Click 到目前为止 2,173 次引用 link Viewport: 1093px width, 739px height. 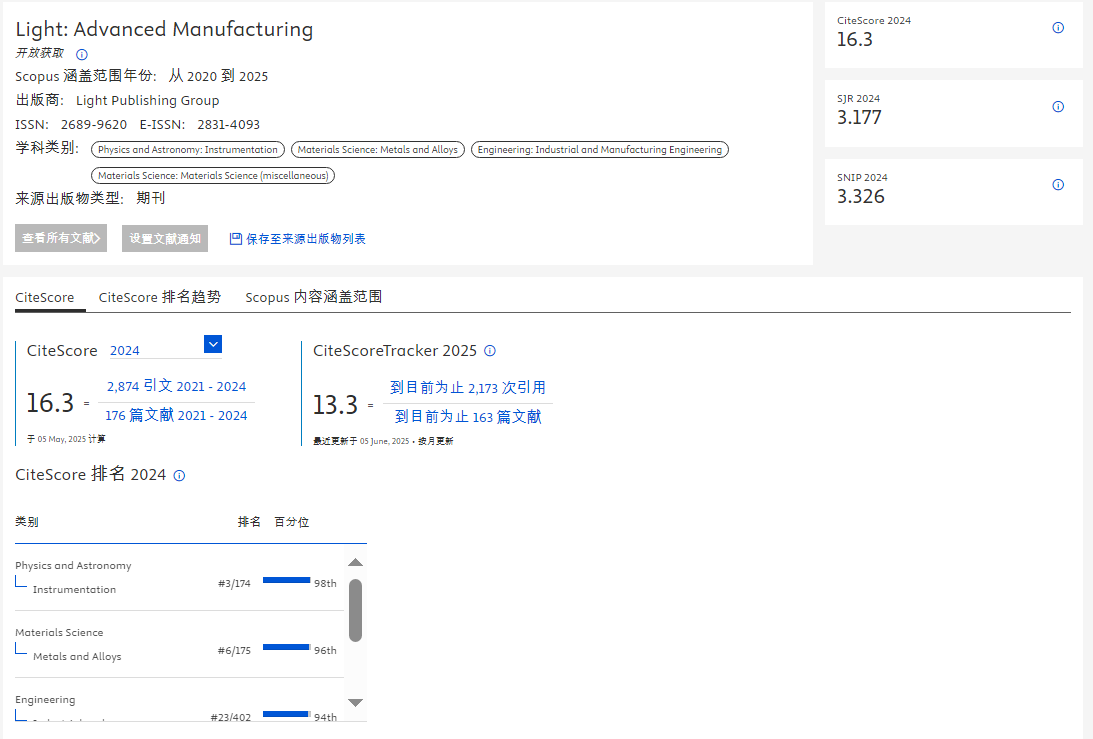pyautogui.click(x=468, y=388)
